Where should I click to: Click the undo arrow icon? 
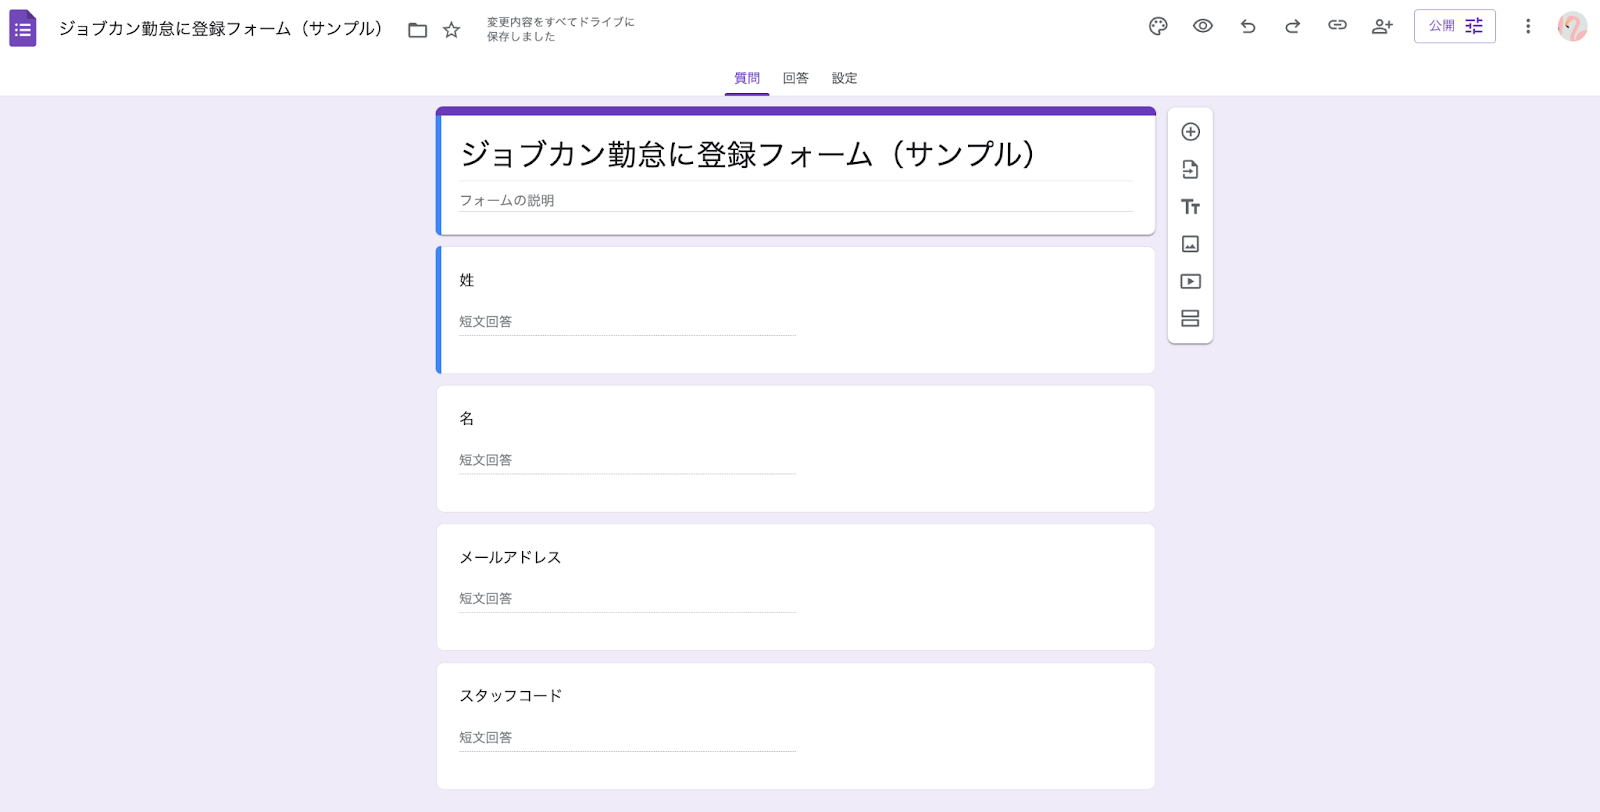(x=1248, y=27)
